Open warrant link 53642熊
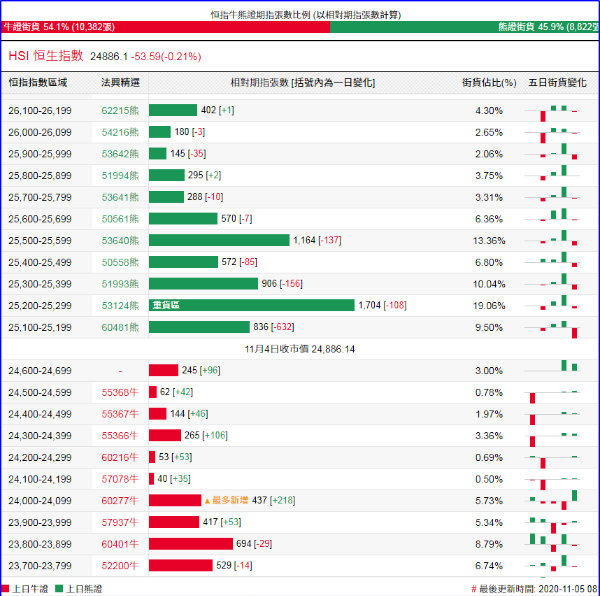The height and width of the screenshot is (596, 600). 120,154
